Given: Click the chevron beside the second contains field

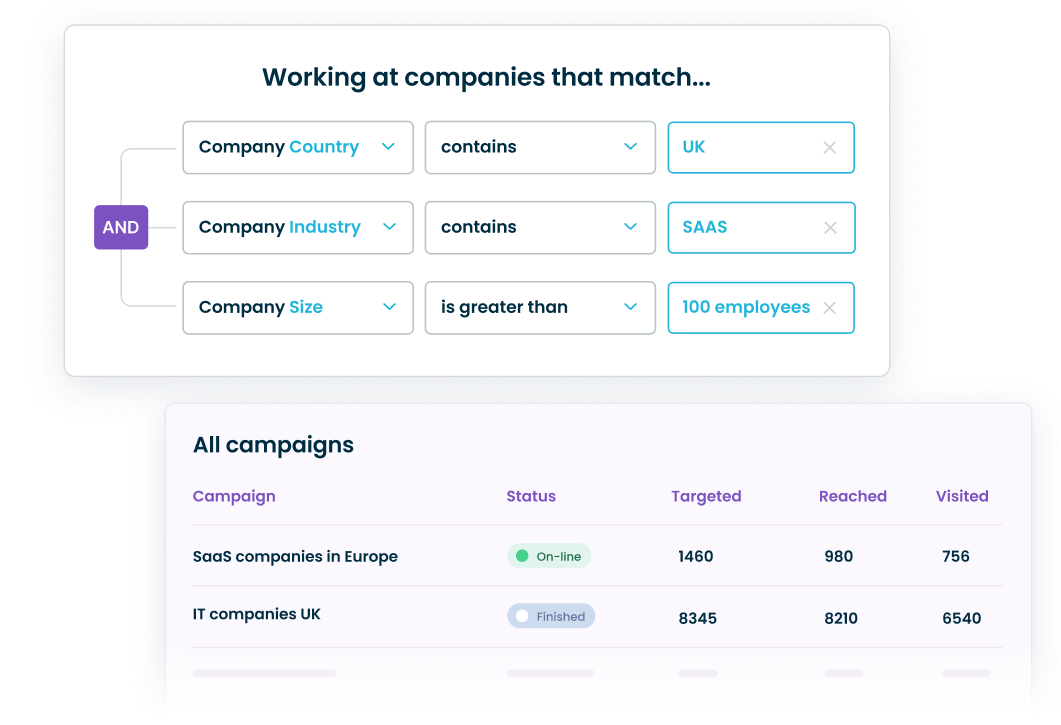Looking at the screenshot, I should point(632,227).
